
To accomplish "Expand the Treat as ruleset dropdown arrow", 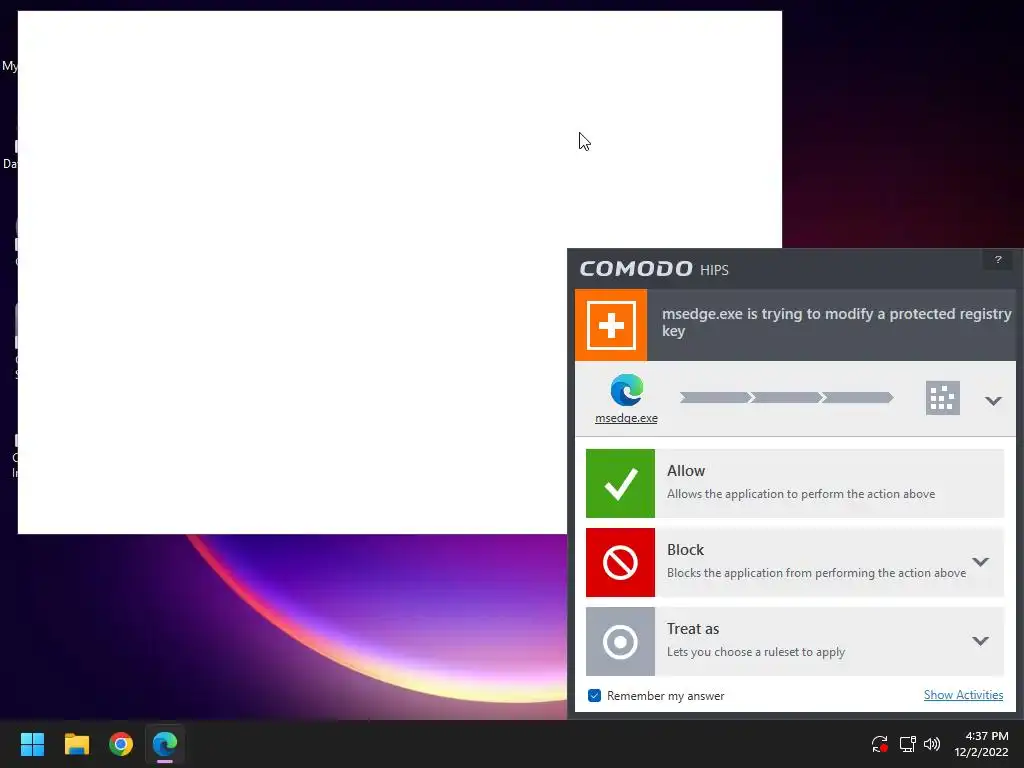I will (980, 641).
